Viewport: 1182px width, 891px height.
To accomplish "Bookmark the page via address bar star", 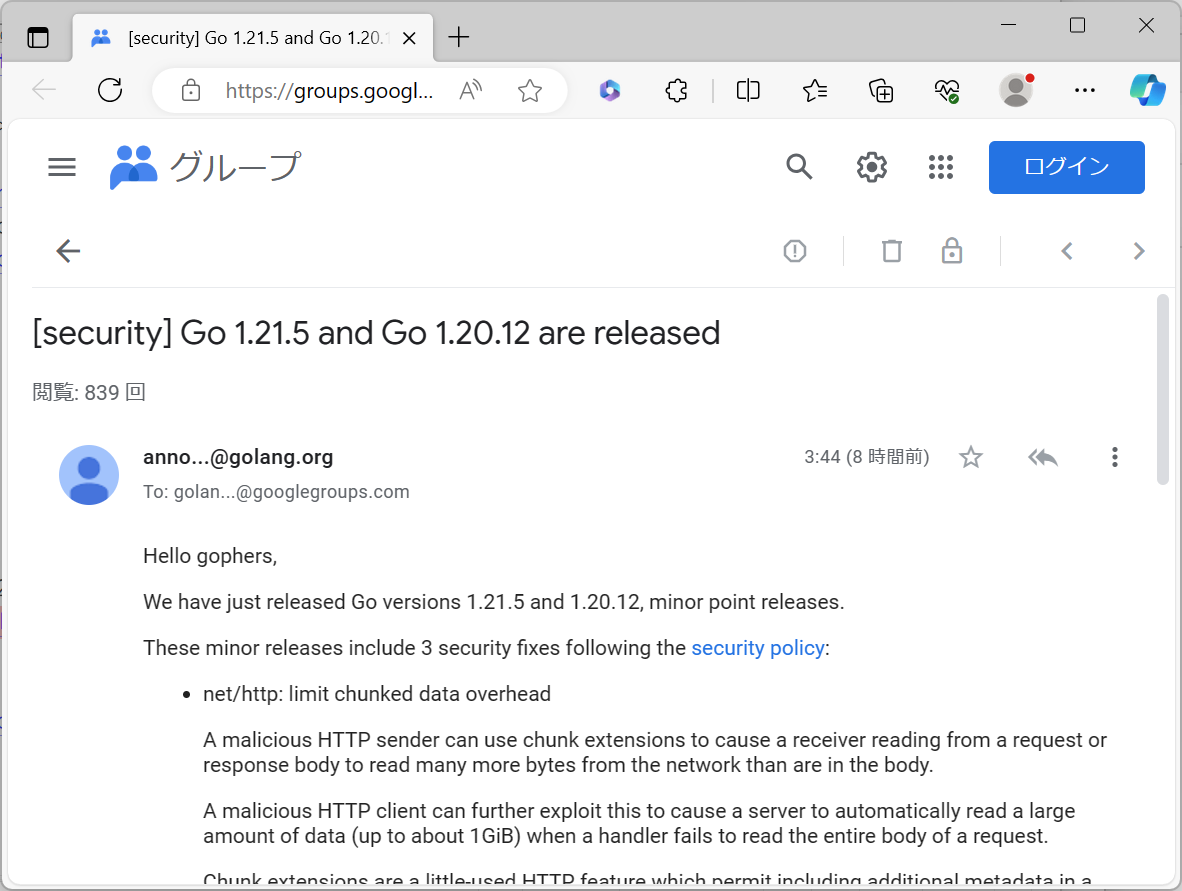I will click(530, 90).
